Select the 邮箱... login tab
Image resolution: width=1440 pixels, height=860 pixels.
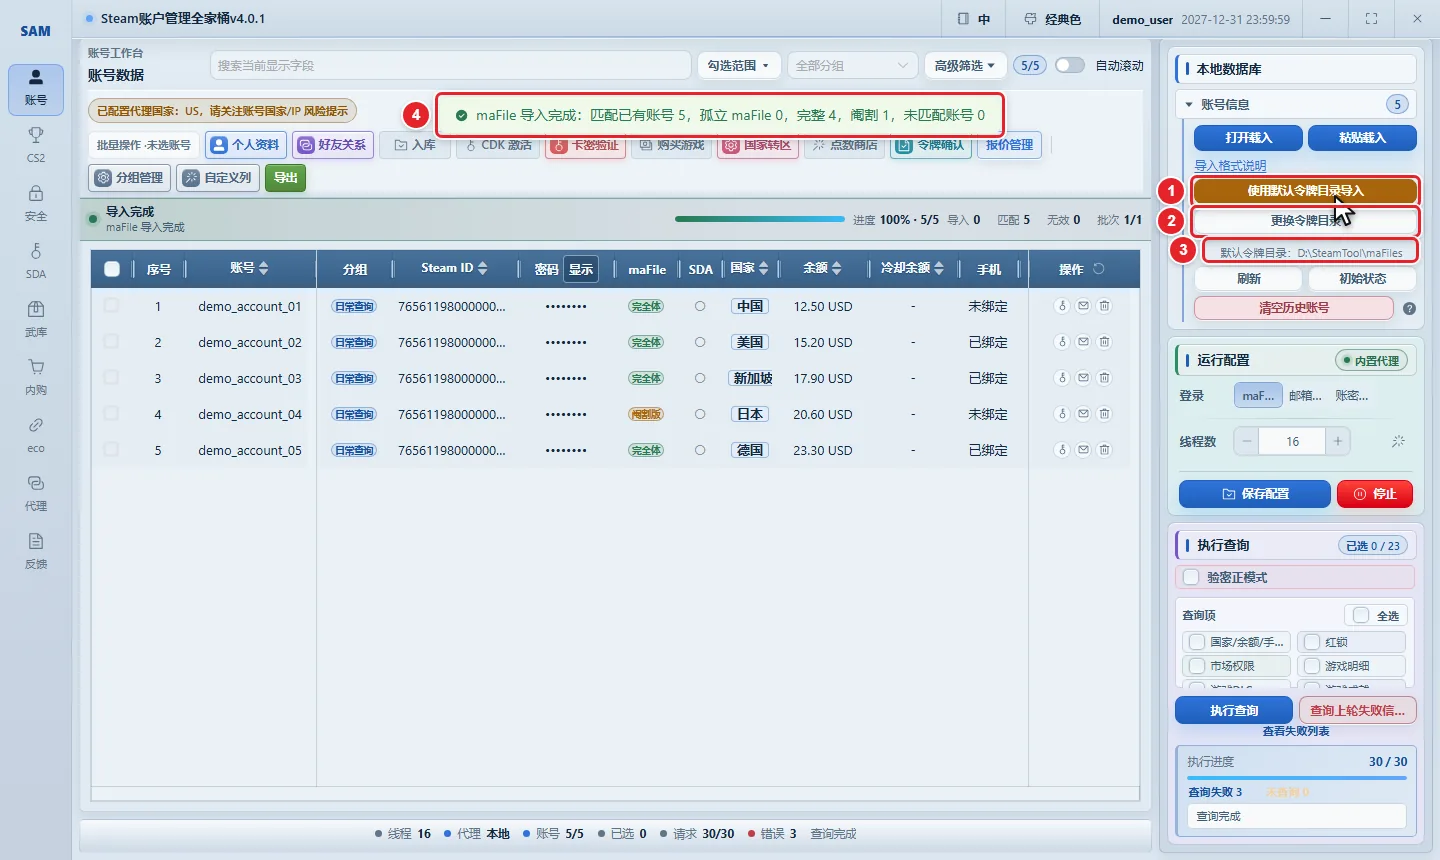[x=1305, y=396]
